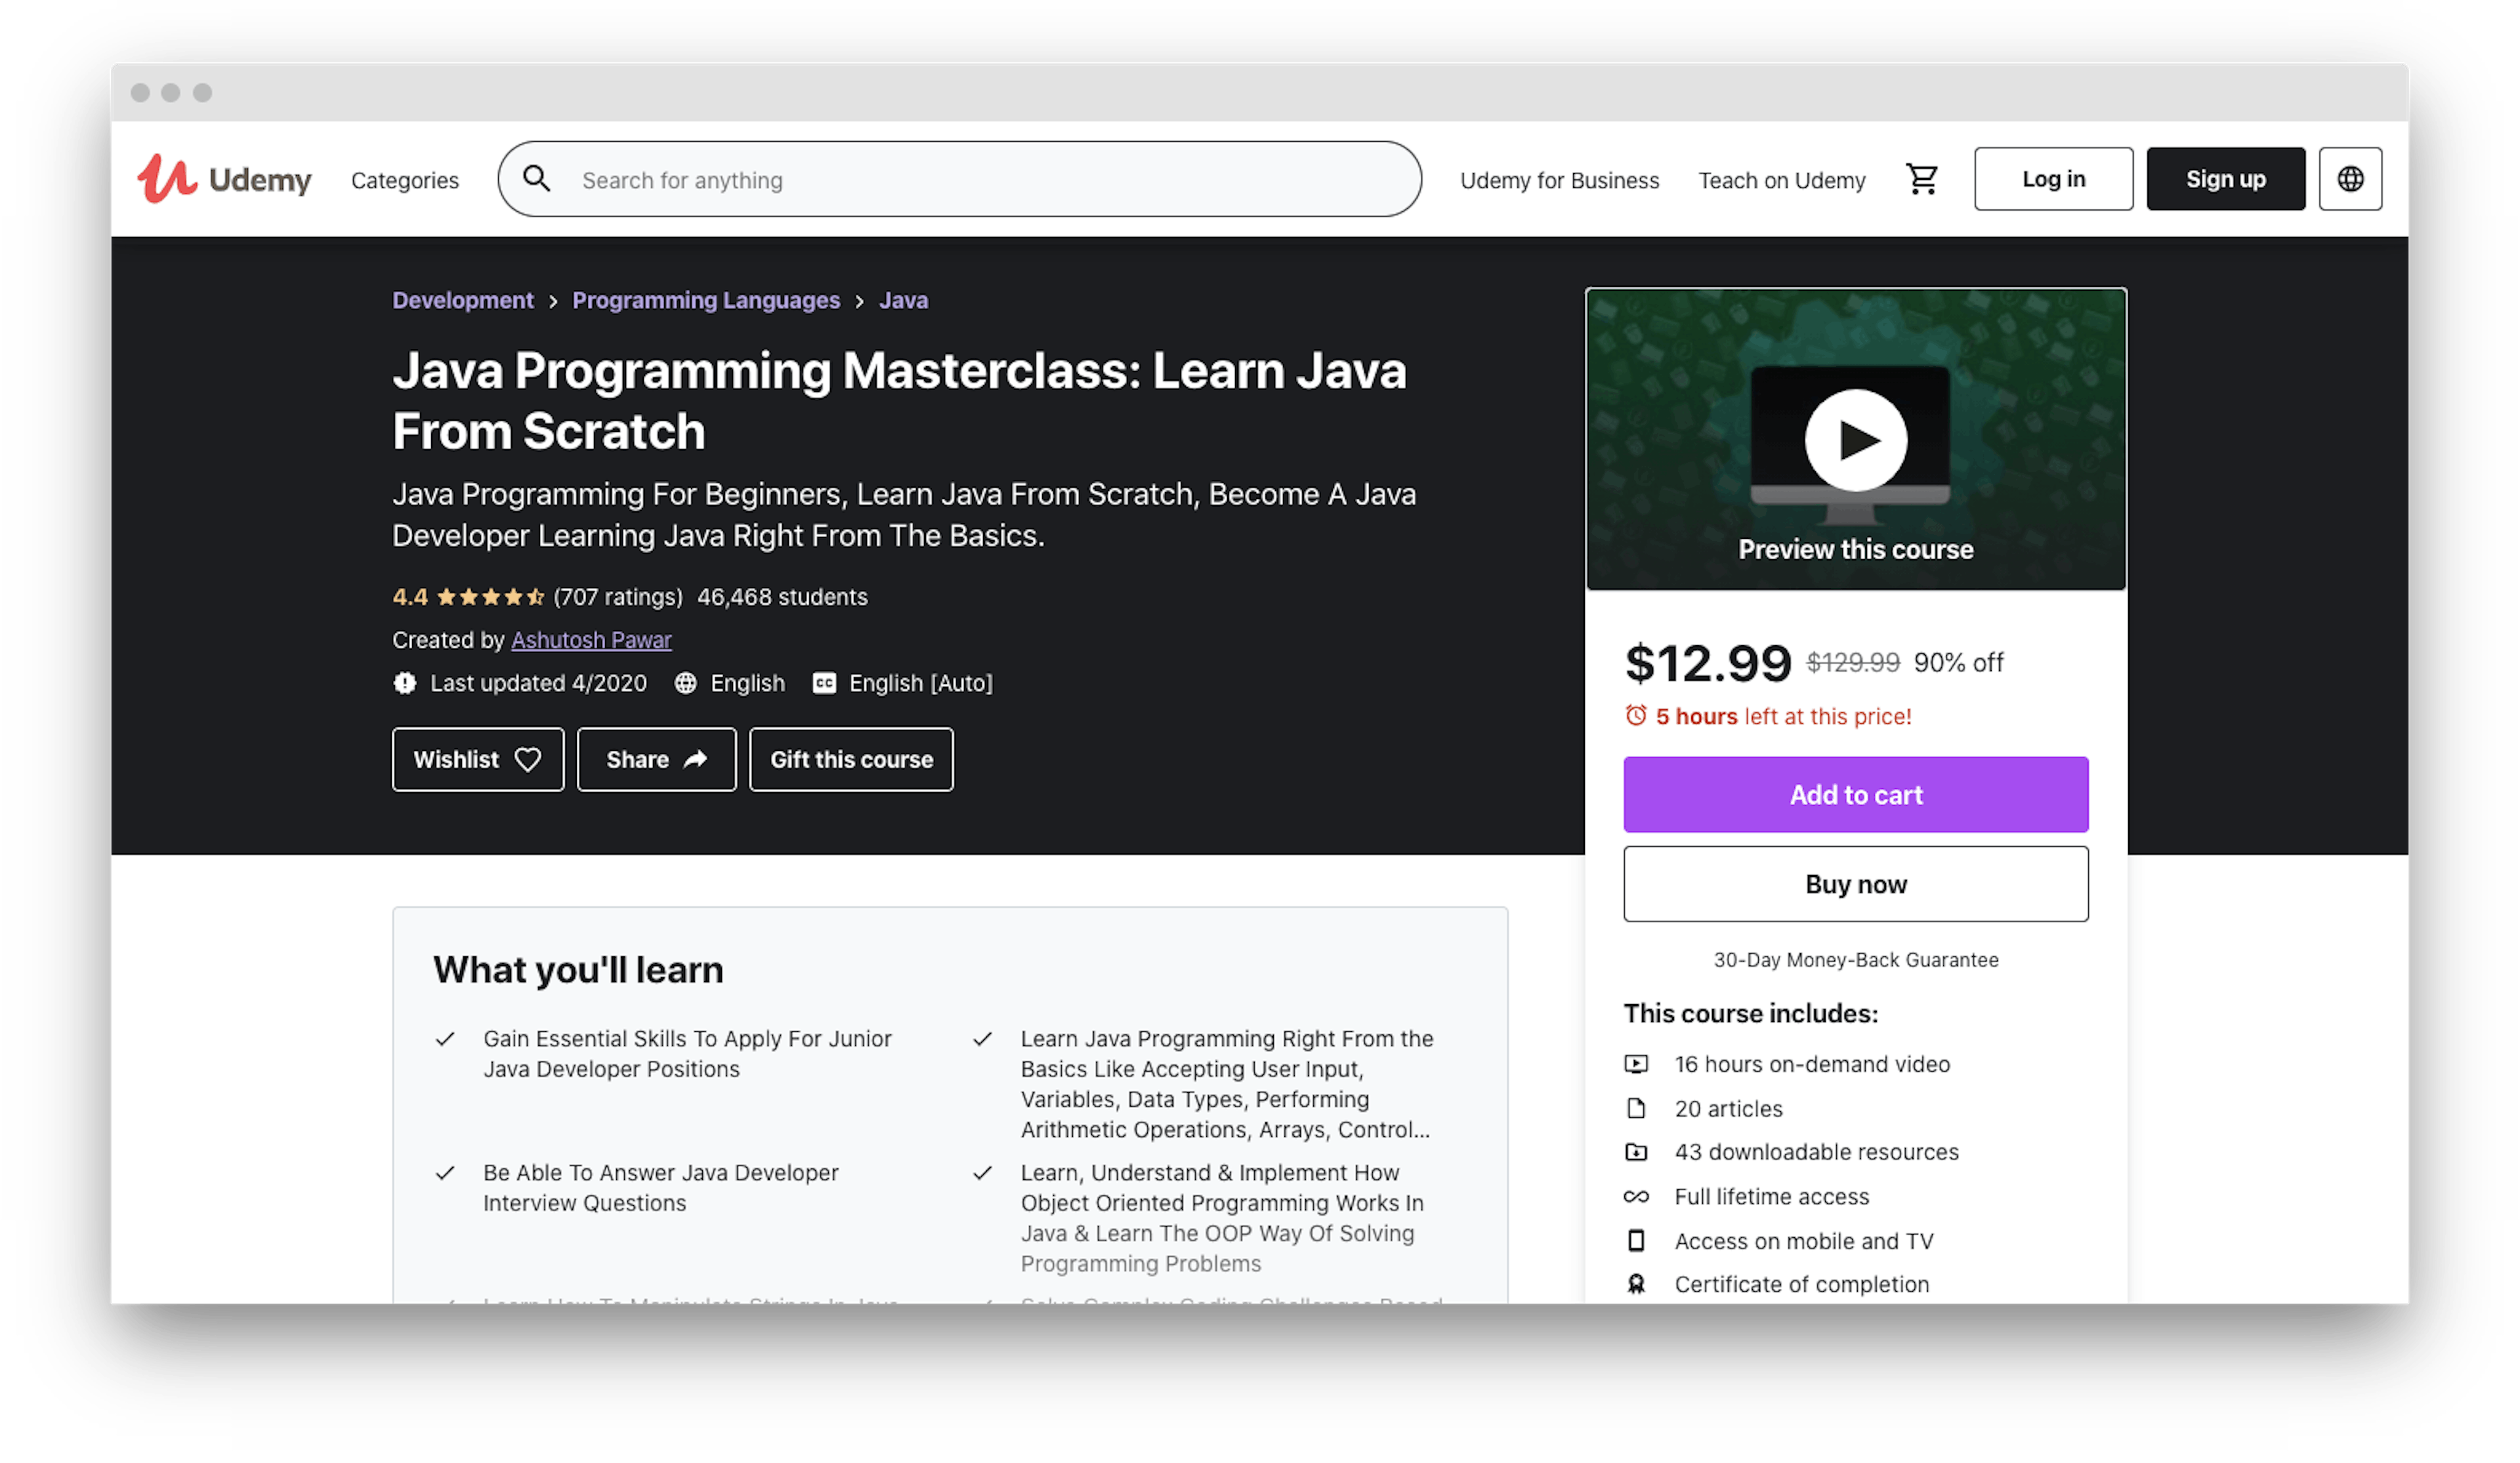Image resolution: width=2520 pixels, height=1463 pixels.
Task: Click the on-demand video icon
Action: 1635,1064
